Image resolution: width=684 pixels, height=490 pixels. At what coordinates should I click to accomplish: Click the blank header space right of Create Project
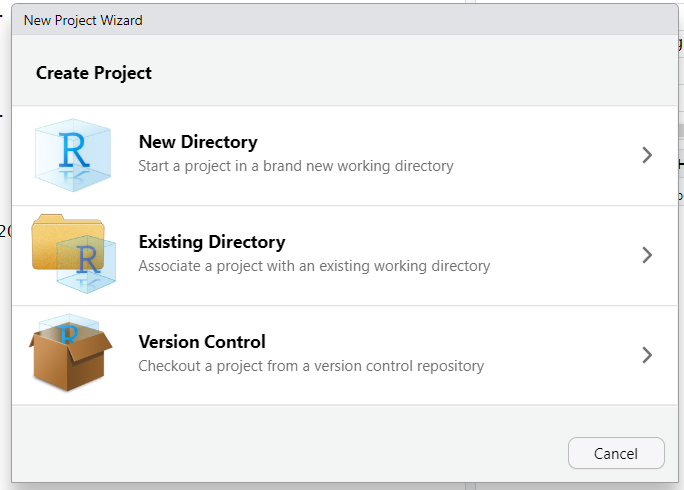[x=420, y=73]
